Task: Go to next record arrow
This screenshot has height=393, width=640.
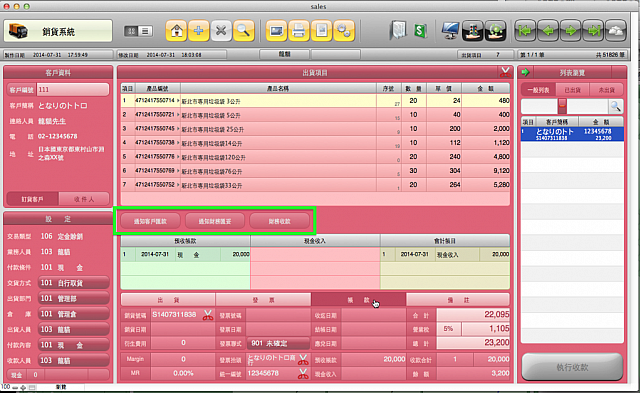Action: pyautogui.click(x=571, y=31)
